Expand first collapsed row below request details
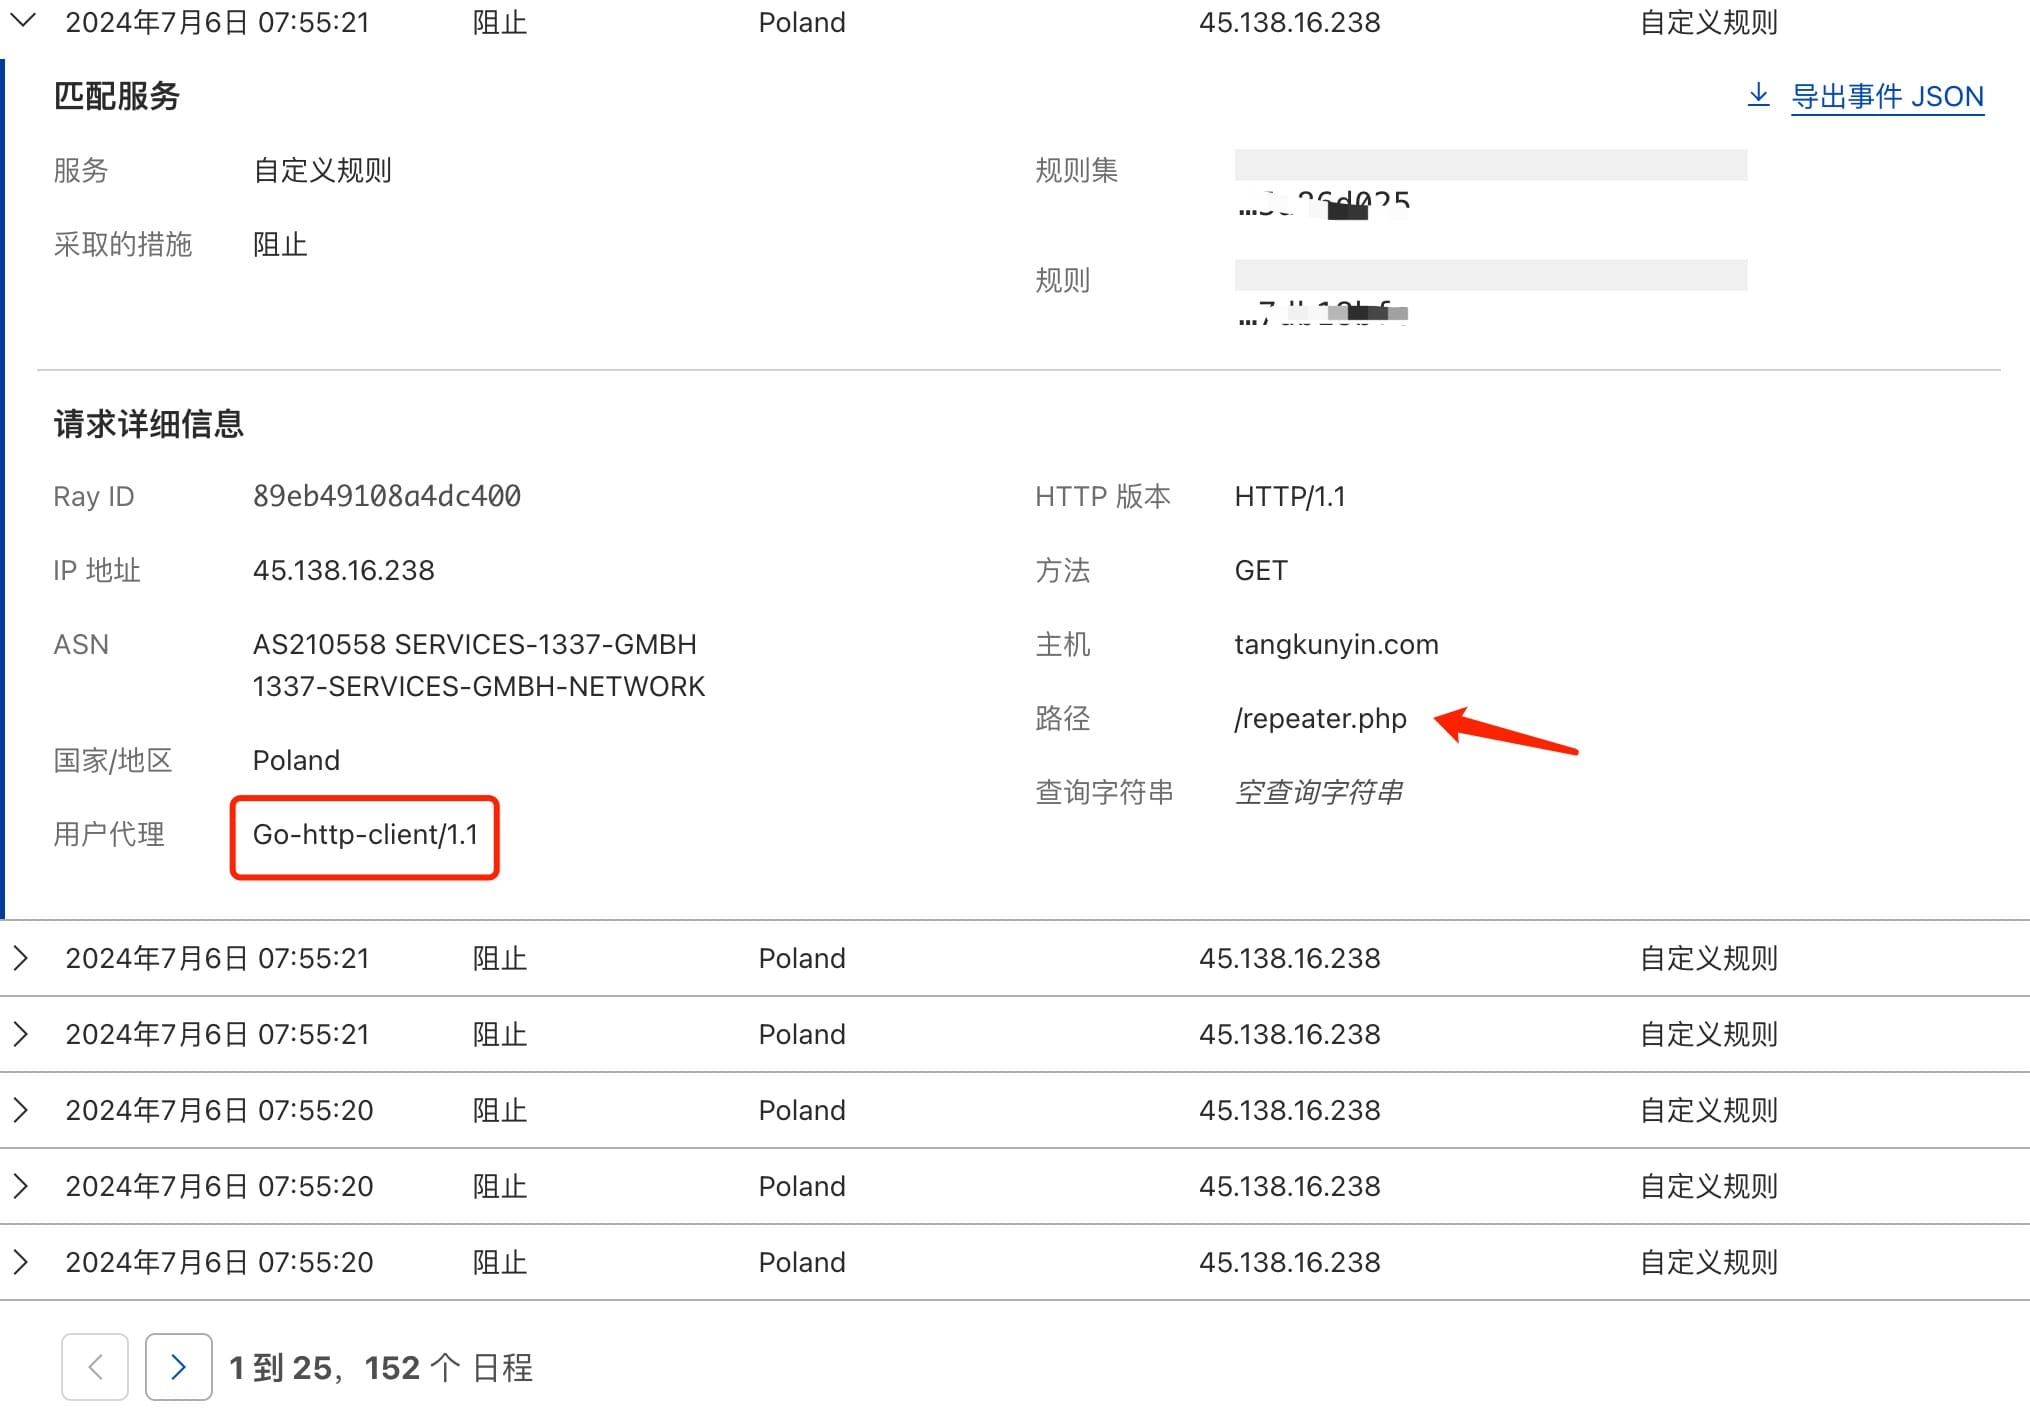 pyautogui.click(x=21, y=958)
